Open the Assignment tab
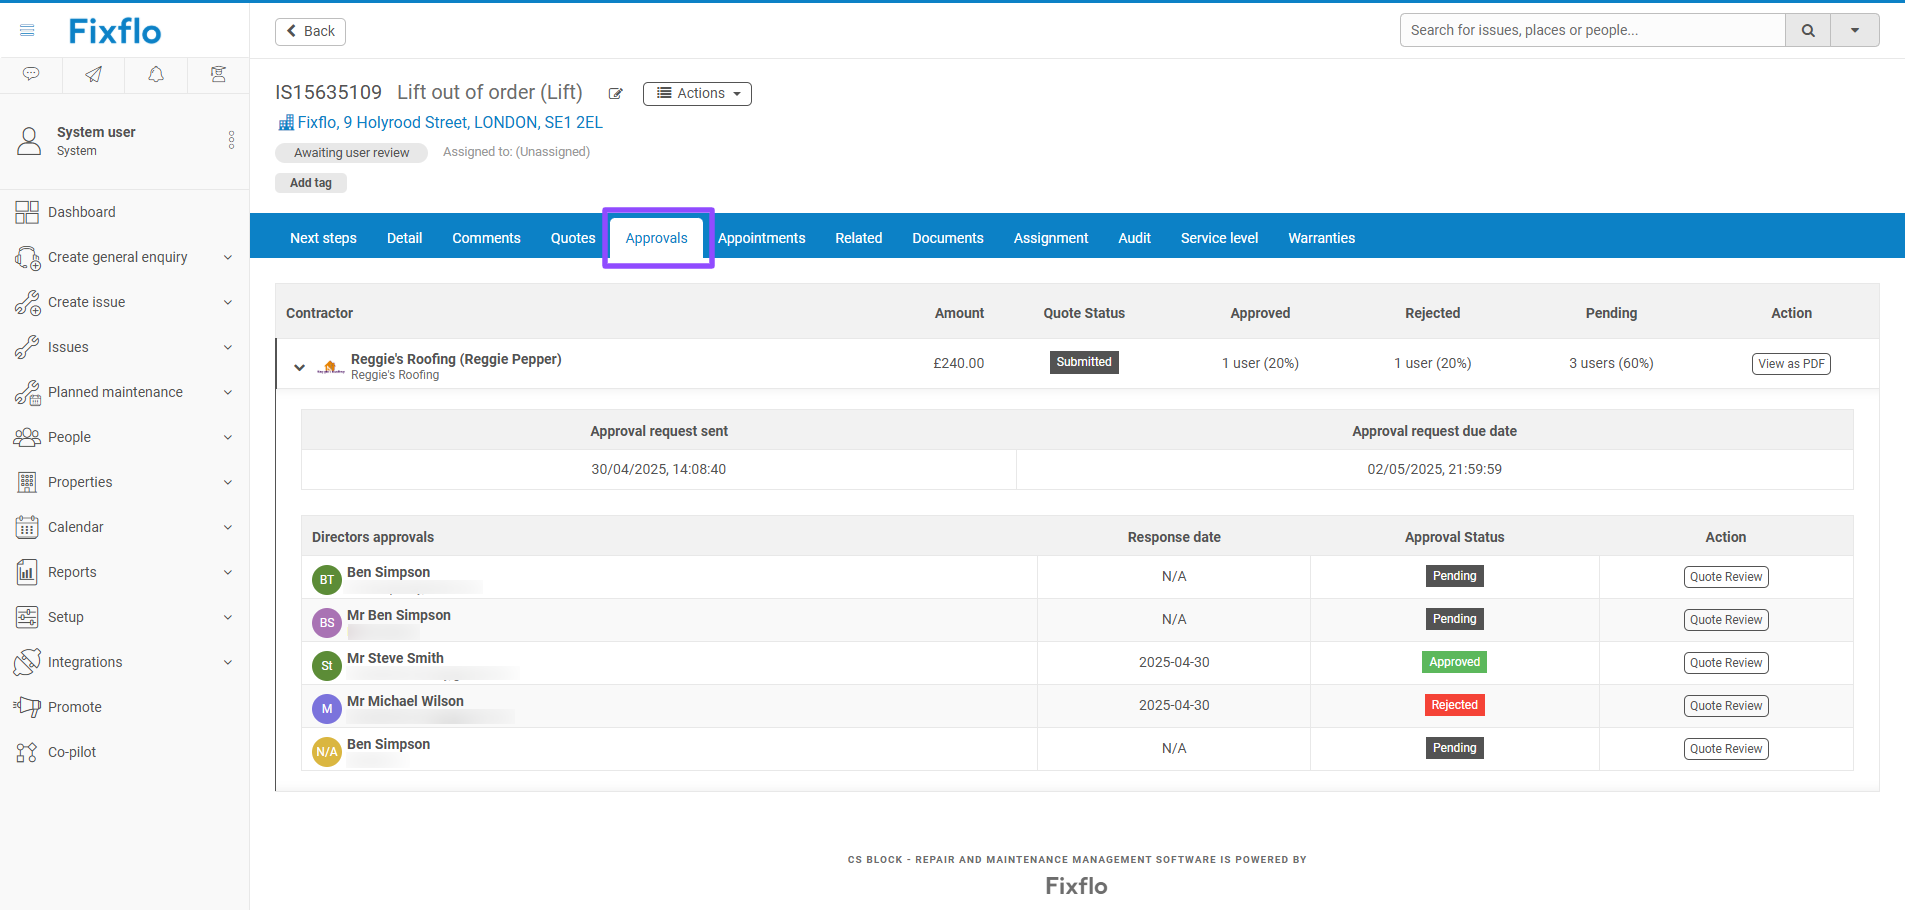Viewport: 1905px width, 910px height. (x=1051, y=238)
